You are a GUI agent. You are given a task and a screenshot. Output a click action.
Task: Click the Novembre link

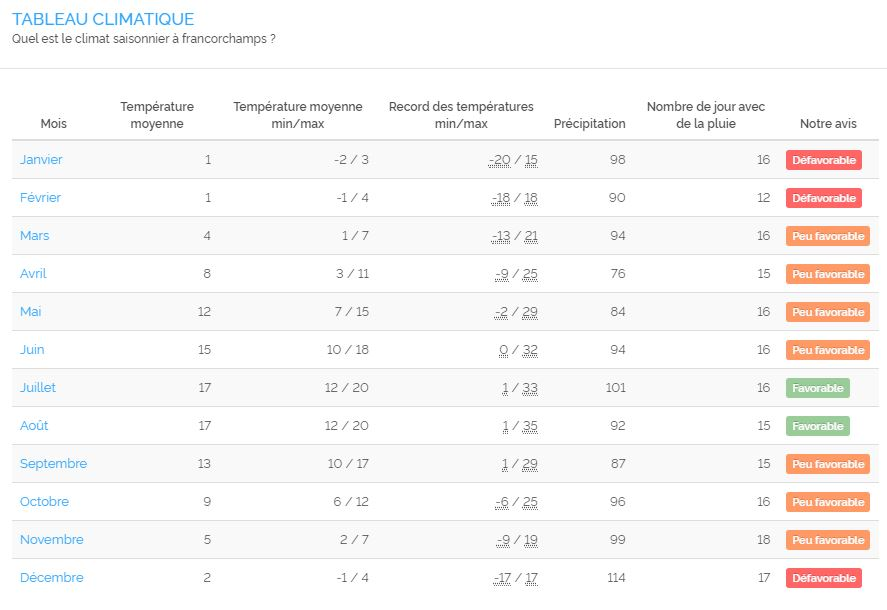click(51, 540)
